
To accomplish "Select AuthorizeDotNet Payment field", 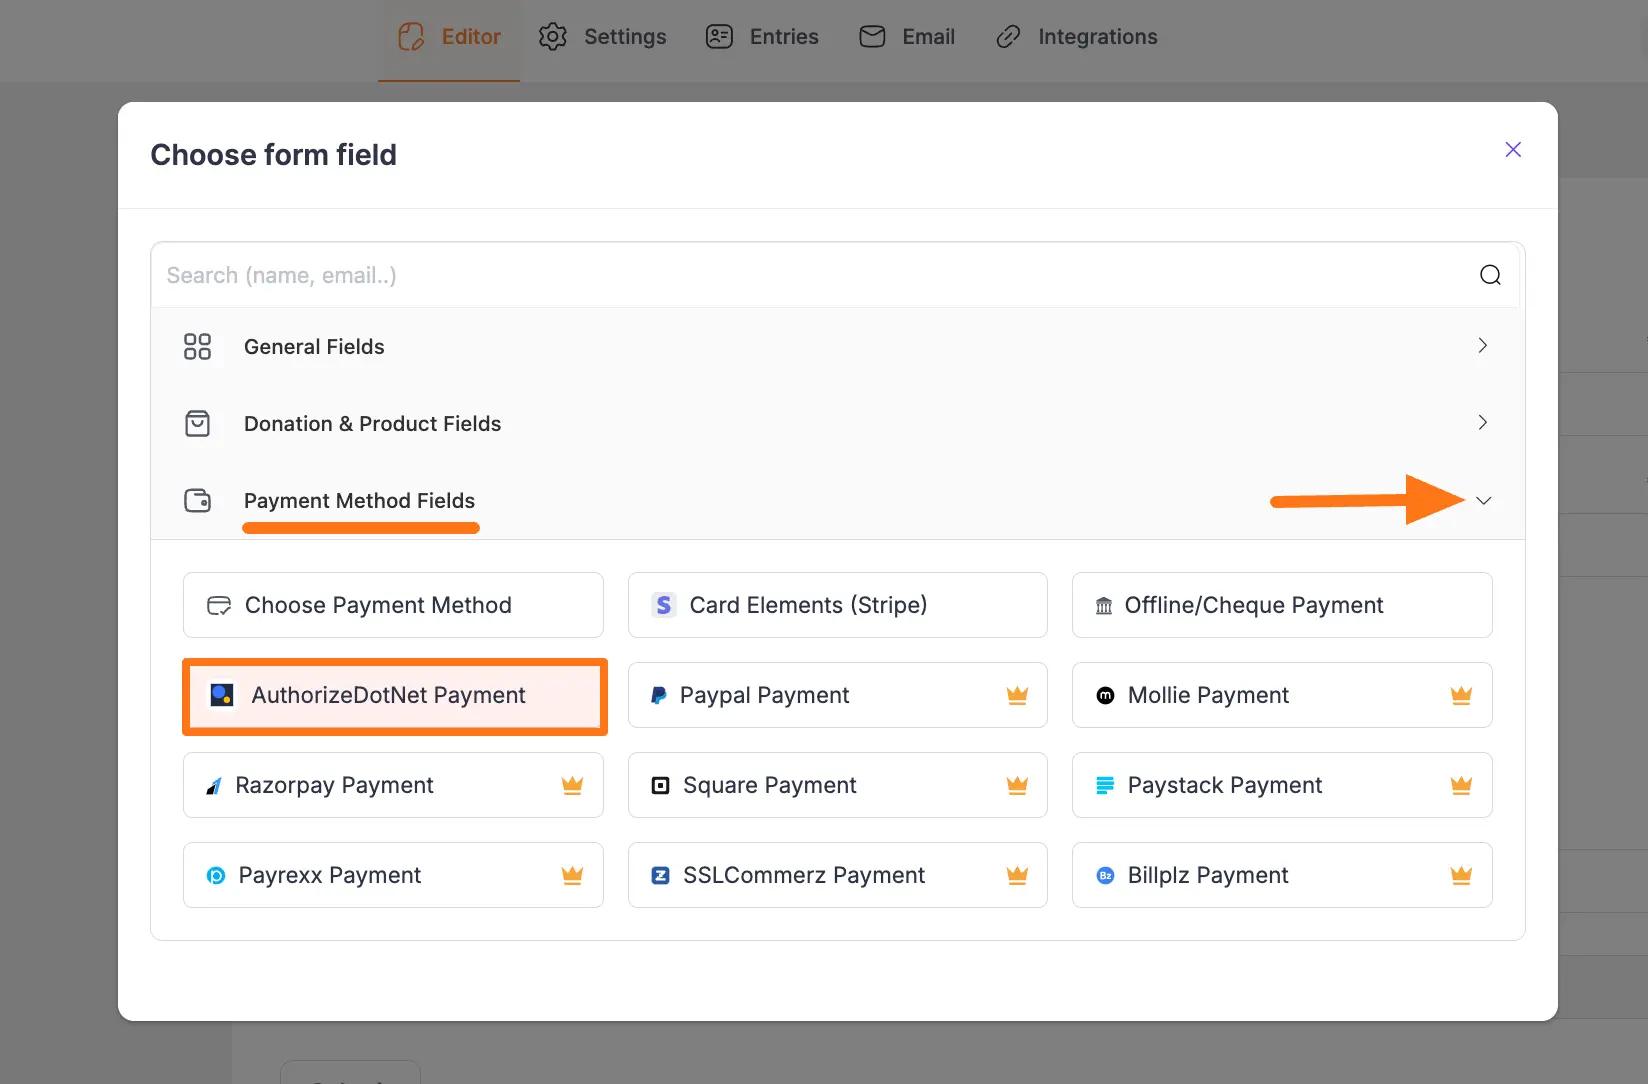I will pyautogui.click(x=394, y=695).
